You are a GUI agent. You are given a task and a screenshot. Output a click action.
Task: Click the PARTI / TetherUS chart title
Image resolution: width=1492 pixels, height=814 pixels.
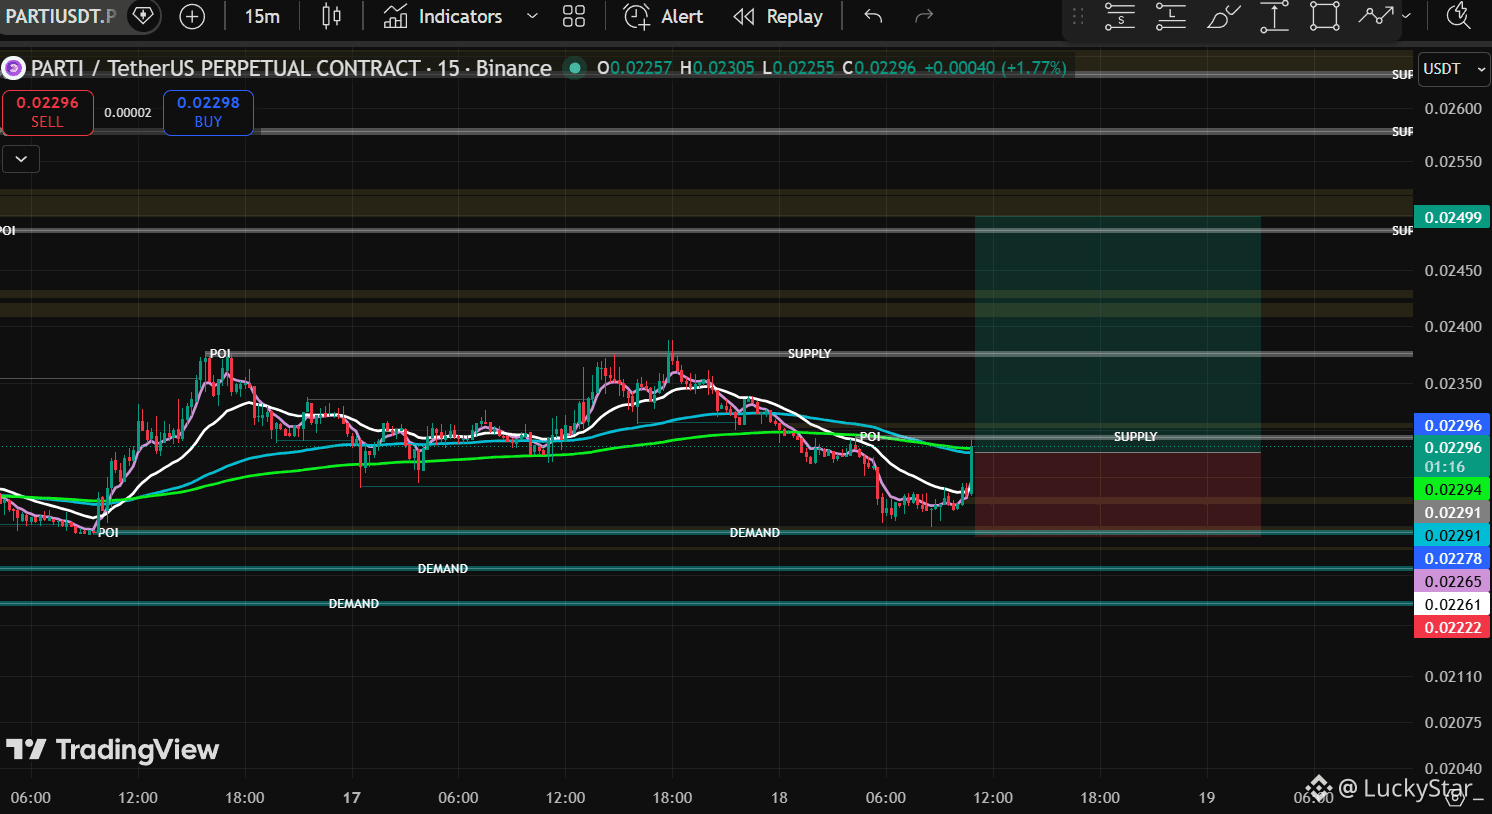291,68
